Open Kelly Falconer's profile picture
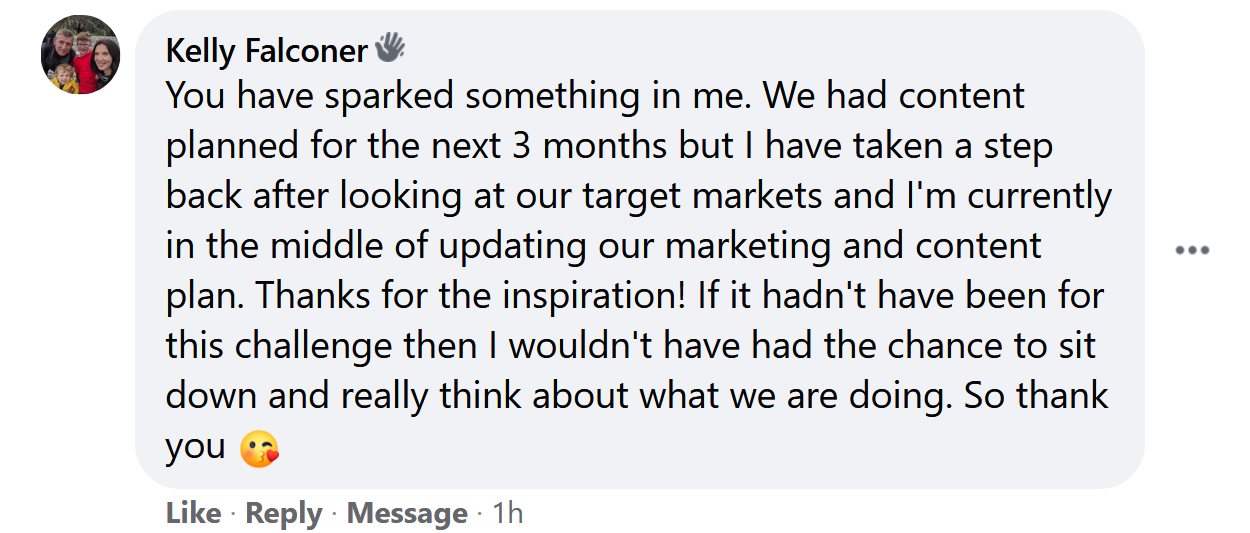Viewport: 1250px width, 533px height. pyautogui.click(x=80, y=55)
